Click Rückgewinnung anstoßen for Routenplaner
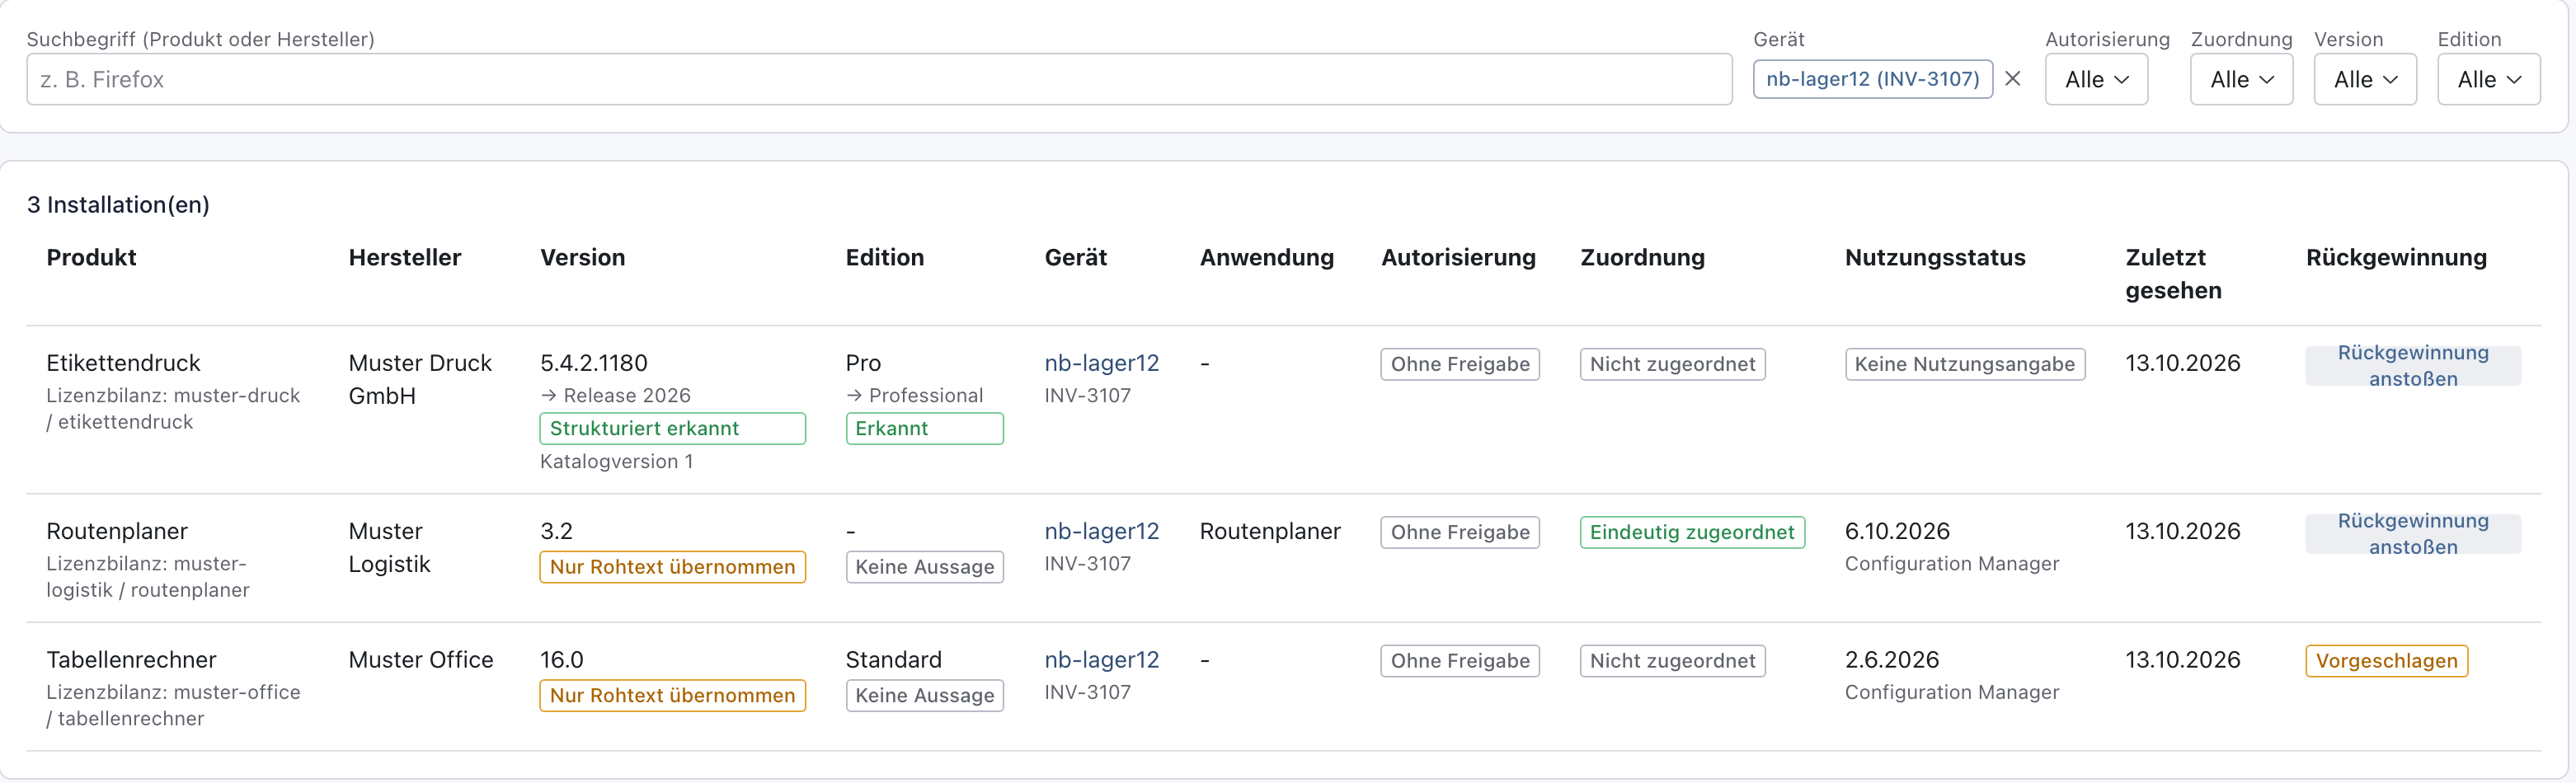This screenshot has height=783, width=2576. coord(2412,534)
